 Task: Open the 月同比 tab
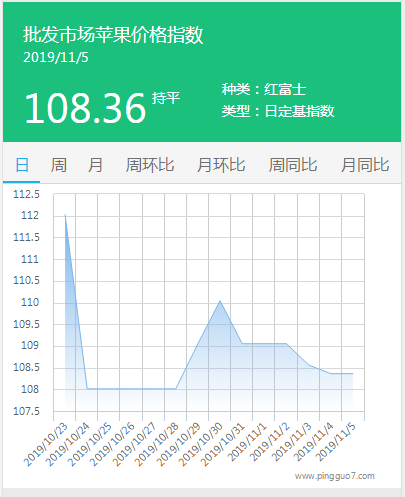[x=365, y=165]
